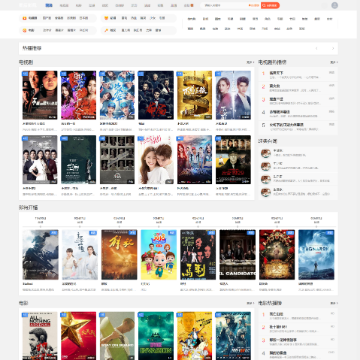Expand more beside the TV ranking list heading
This screenshot has width=360, height=360.
coord(334,62)
